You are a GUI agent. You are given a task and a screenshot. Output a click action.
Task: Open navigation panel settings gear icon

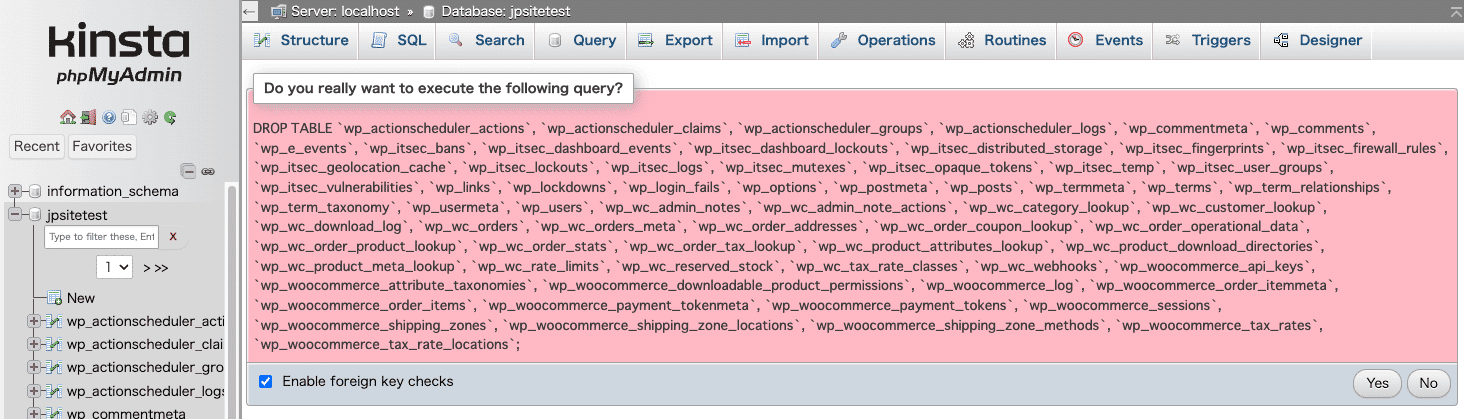coord(150,117)
